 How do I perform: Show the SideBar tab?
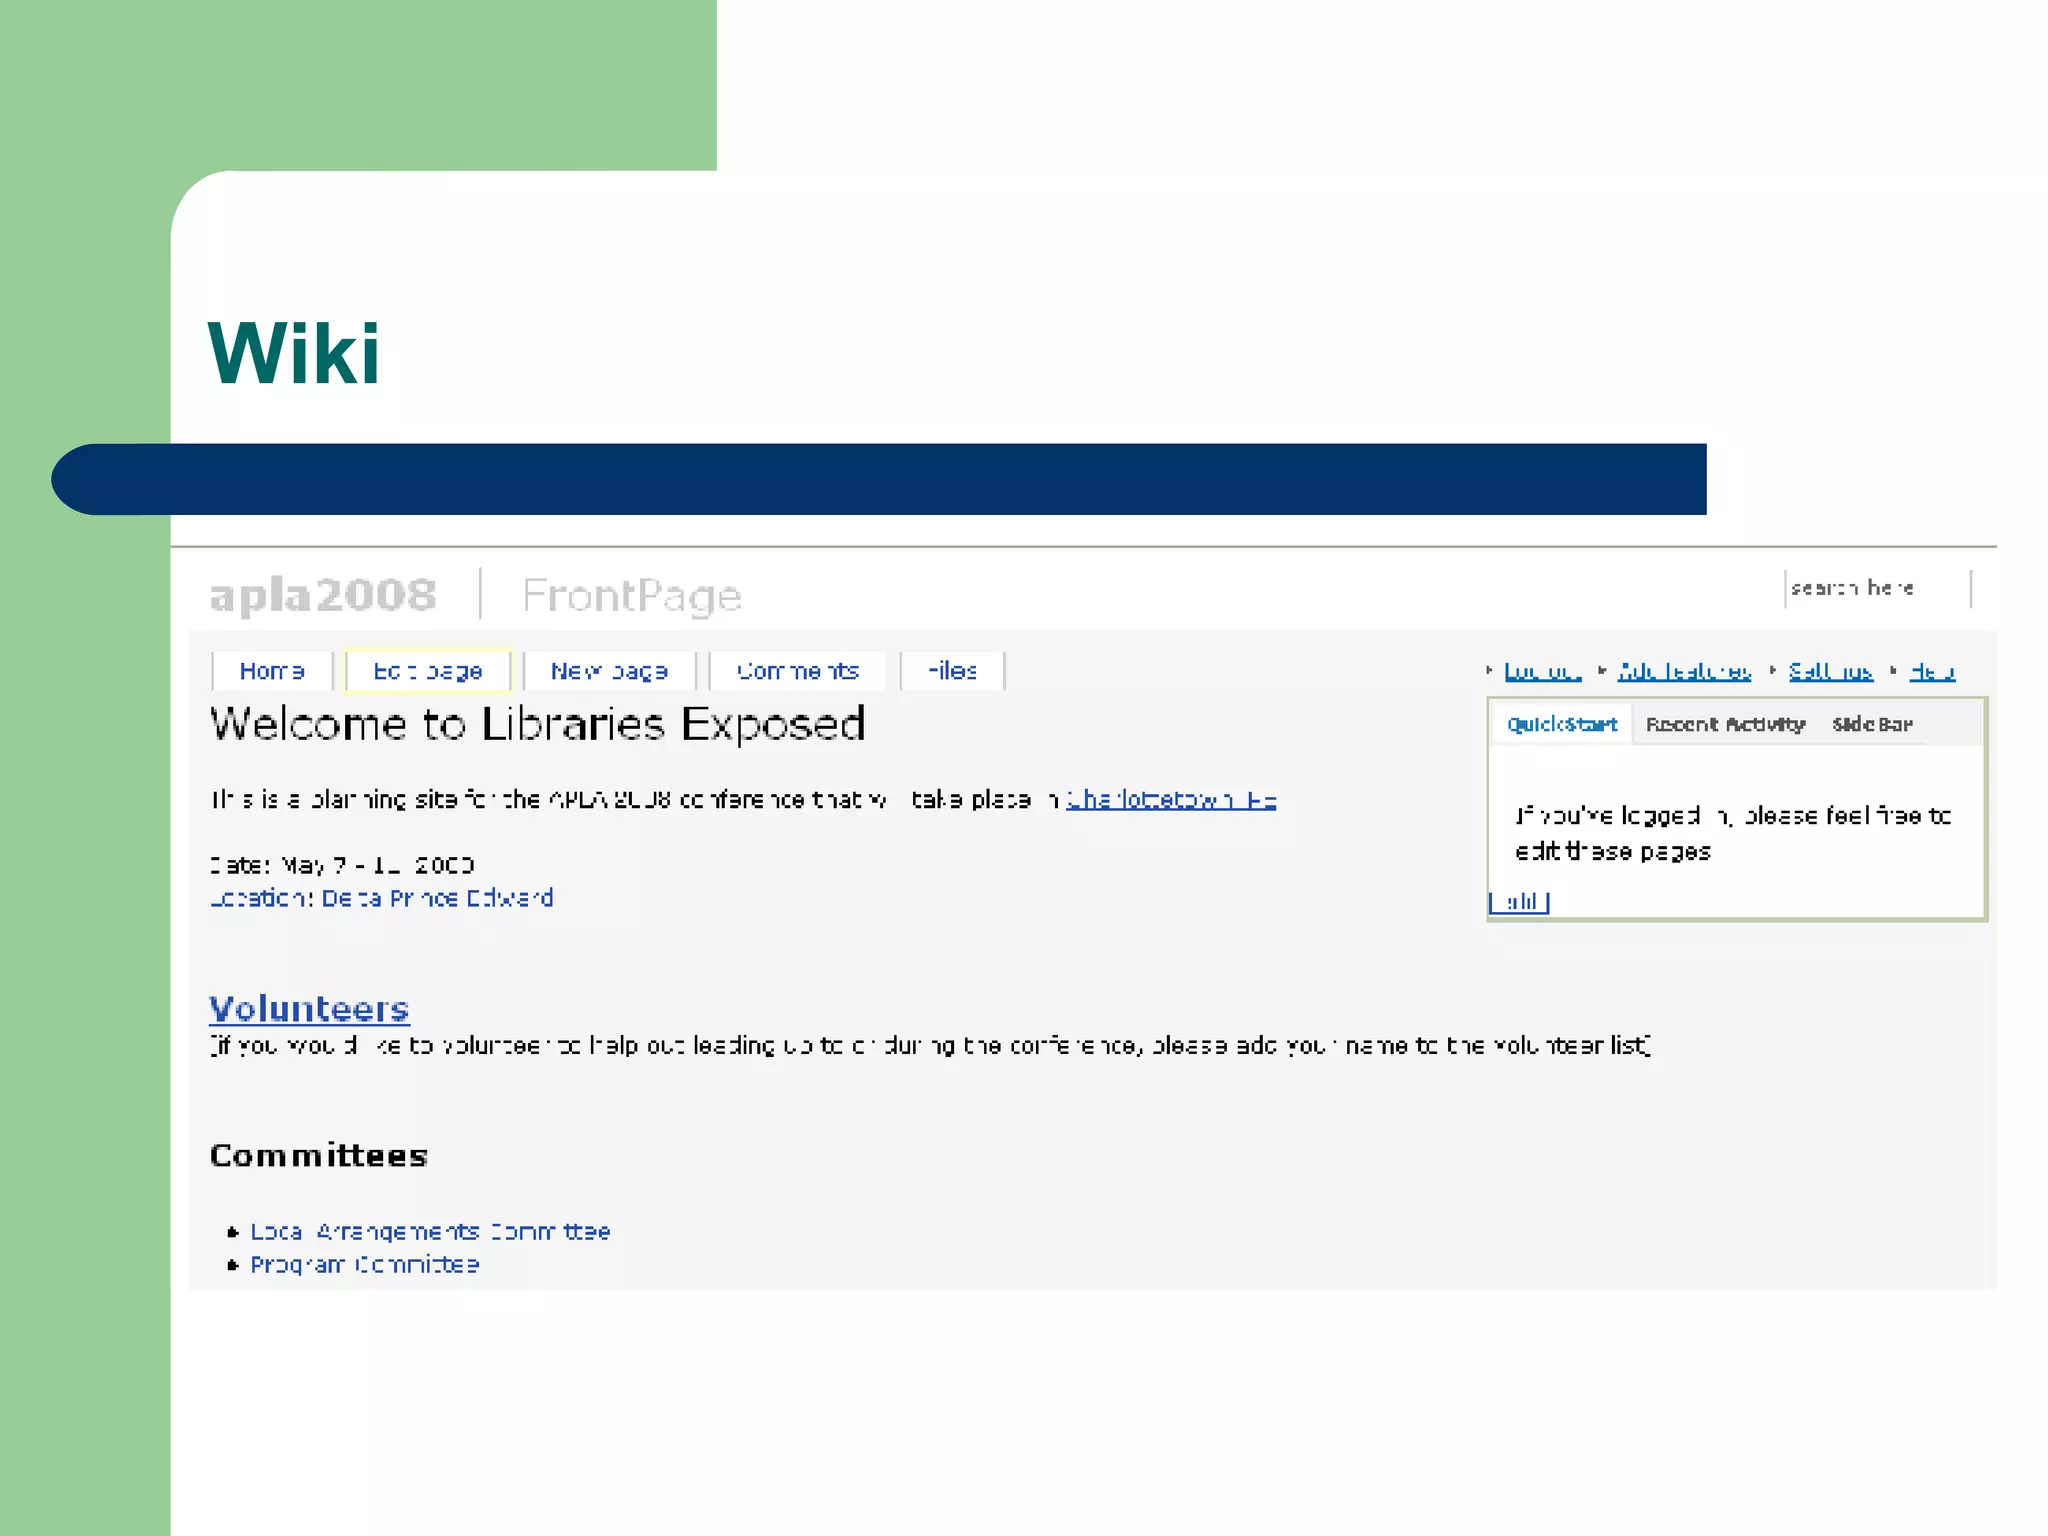[x=1872, y=724]
